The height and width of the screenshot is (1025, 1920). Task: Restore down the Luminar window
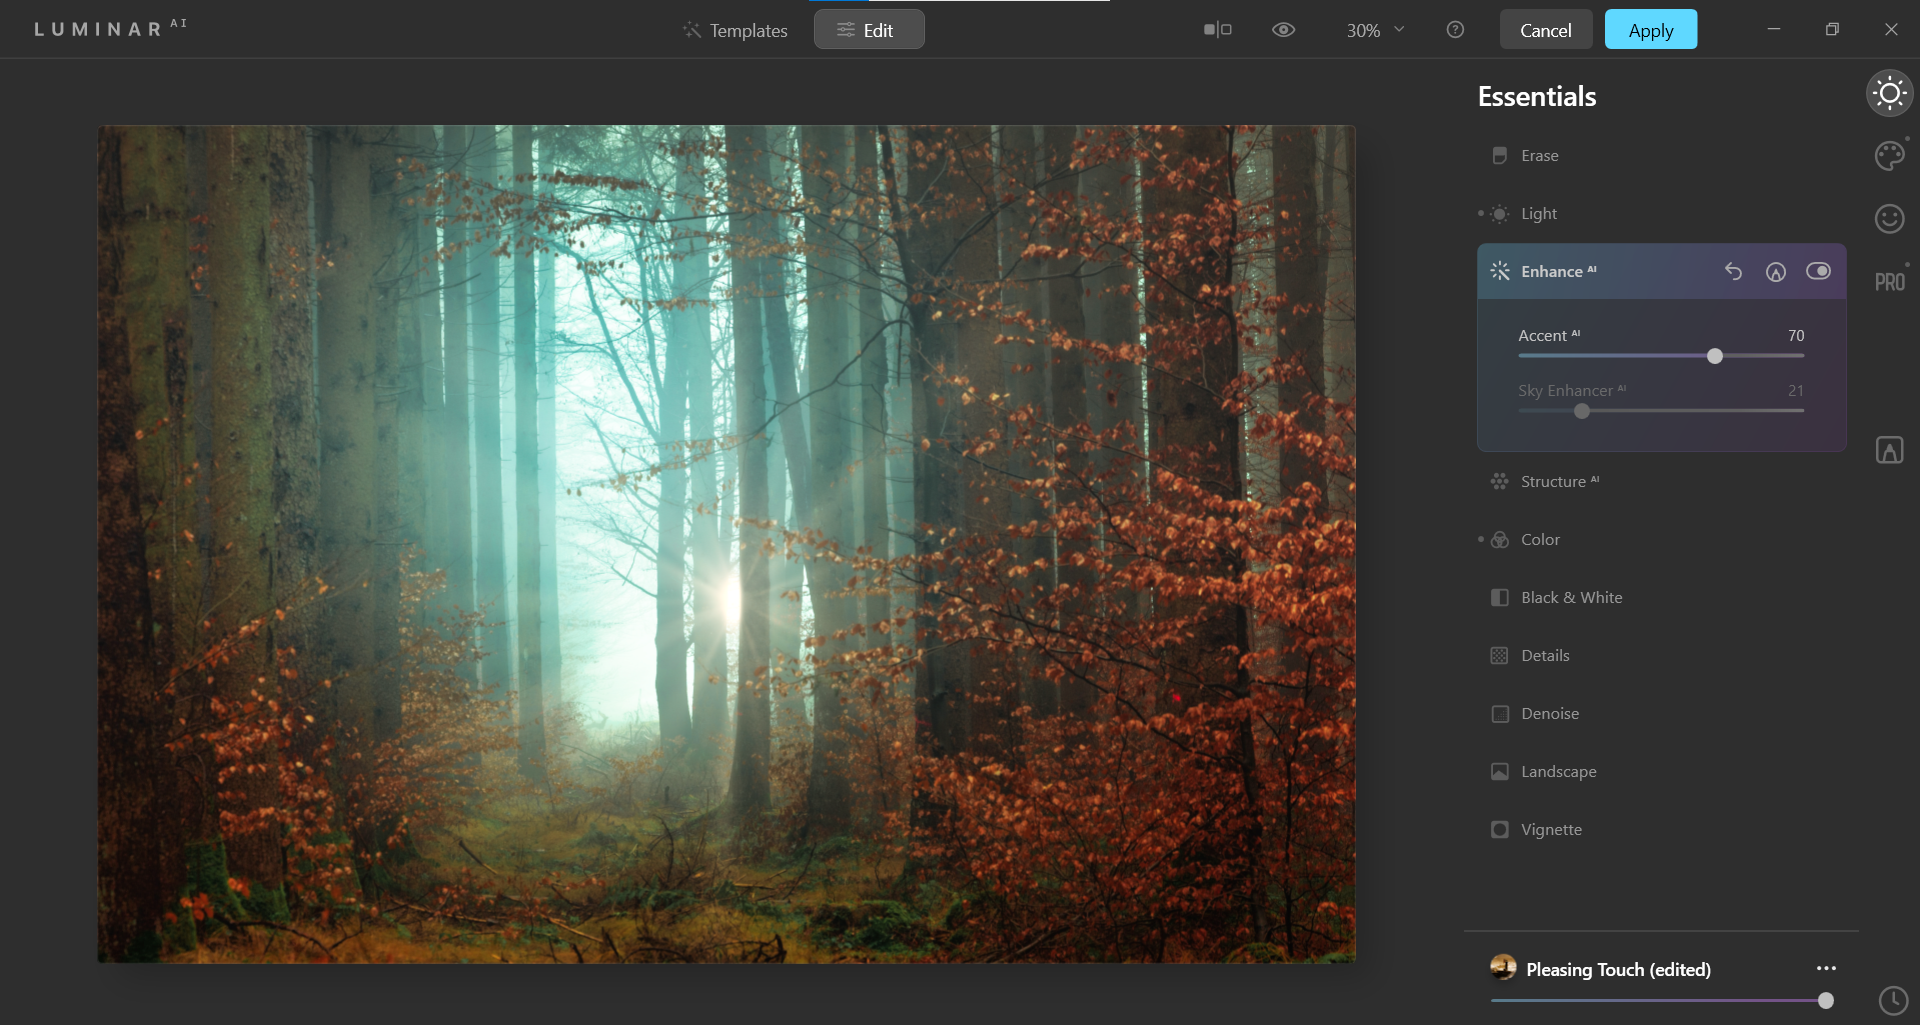click(1832, 29)
